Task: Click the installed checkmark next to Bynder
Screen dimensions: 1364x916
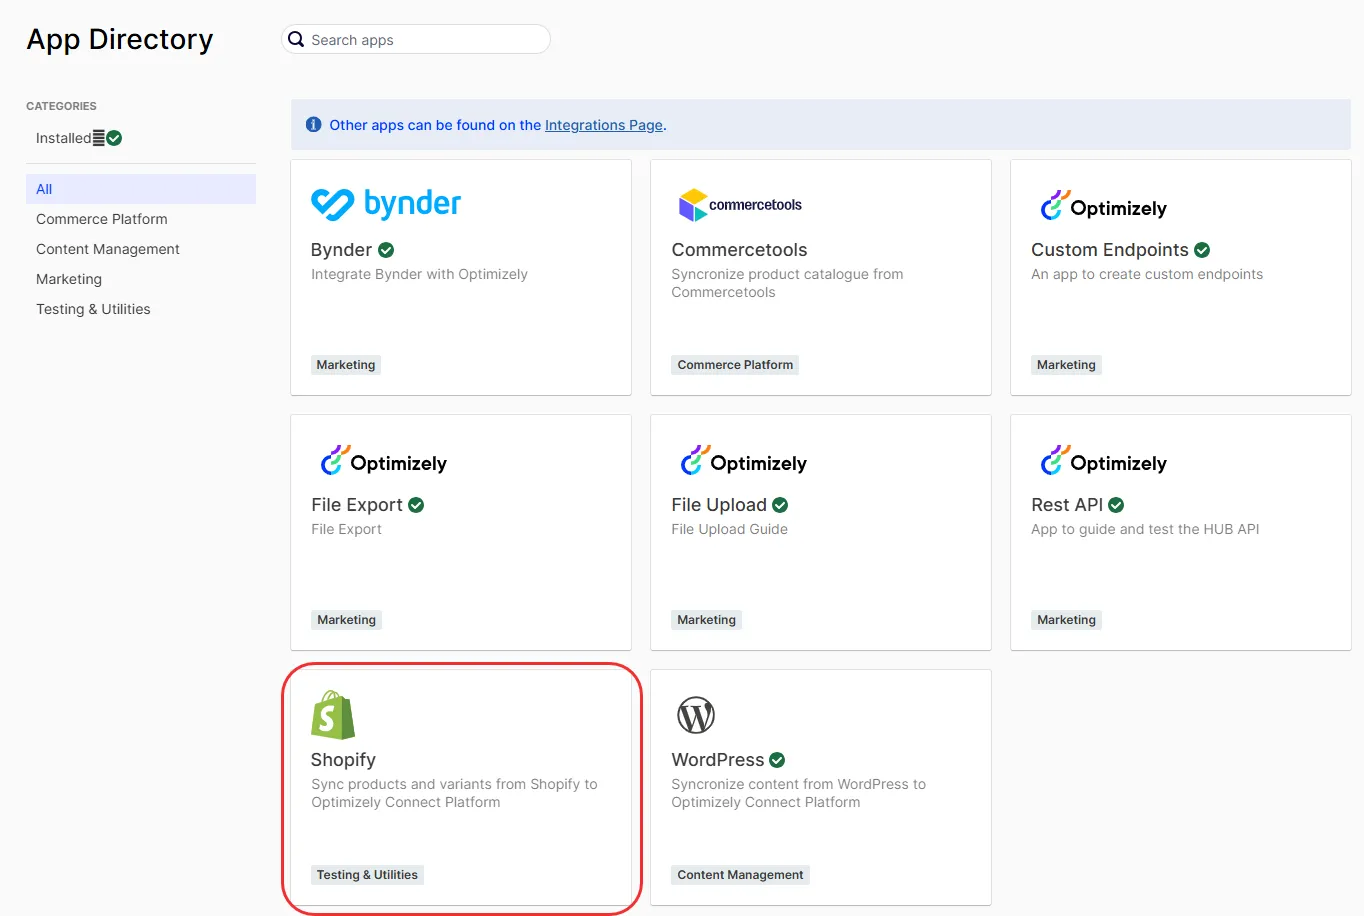Action: point(386,250)
